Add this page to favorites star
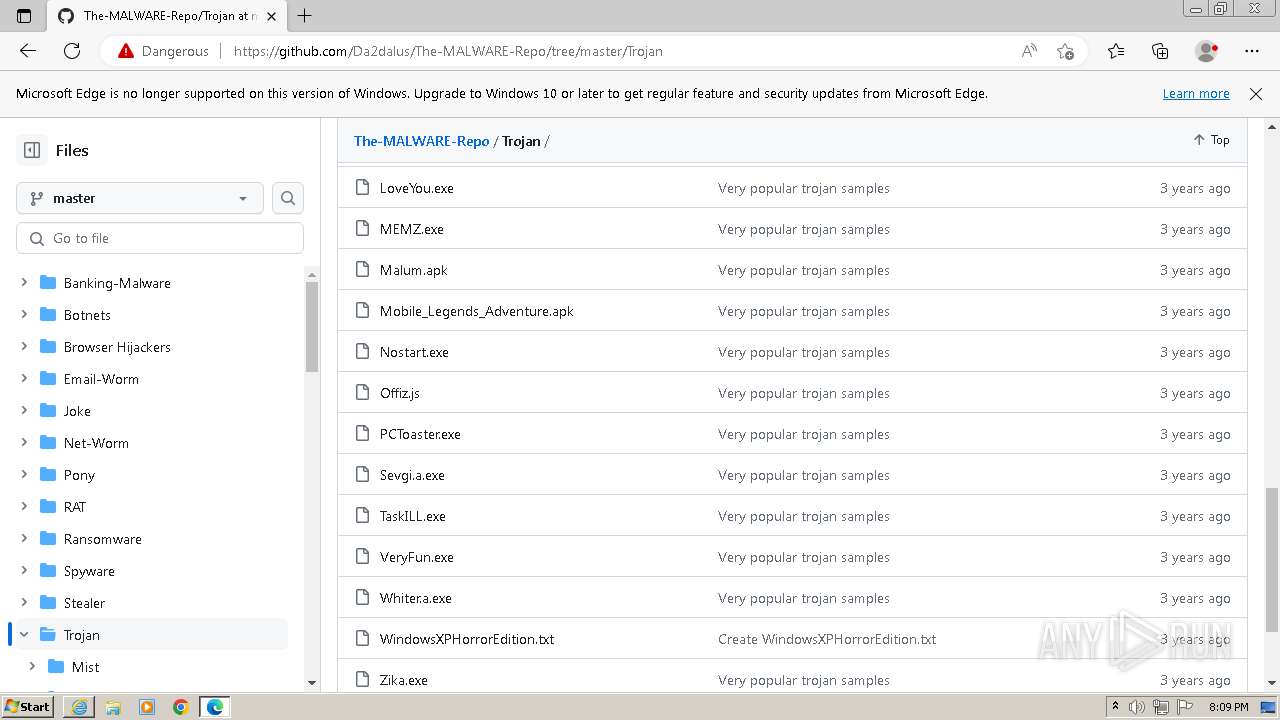 (x=1065, y=51)
